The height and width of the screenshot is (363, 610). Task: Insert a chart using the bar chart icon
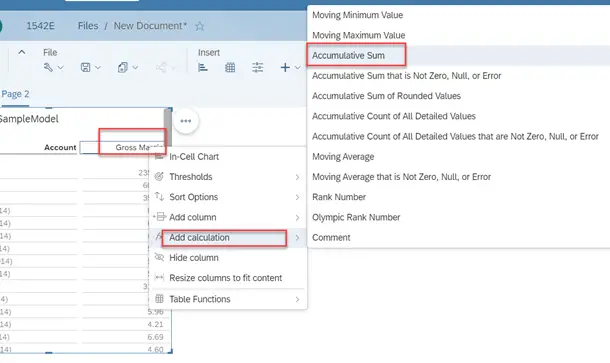(x=203, y=67)
